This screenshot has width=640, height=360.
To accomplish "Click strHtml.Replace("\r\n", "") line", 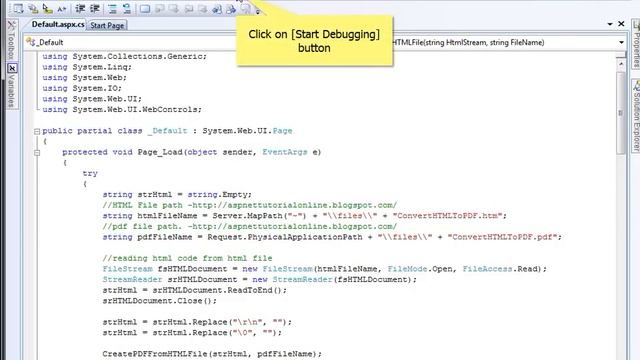I will (x=197, y=322).
